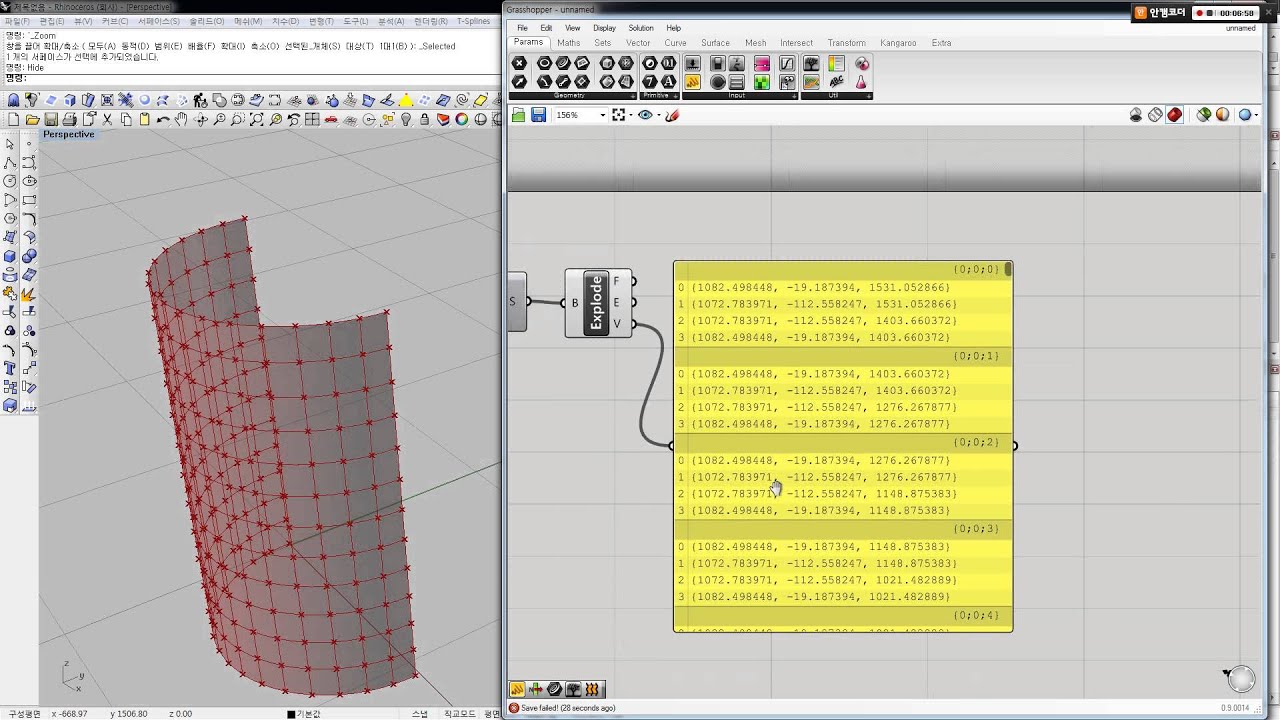Screen dimensions: 1280x720
Task: Open the zoom extents dropdown arrow in Grasshopper
Action: click(631, 116)
